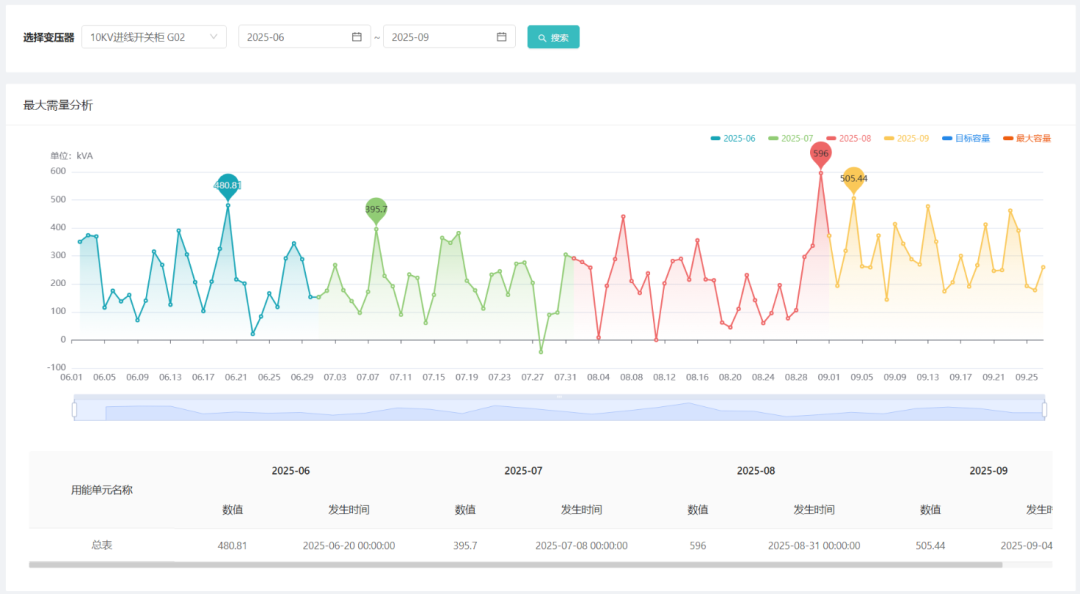The image size is (1080, 594).
Task: Select the 总表 row in the table
Action: click(x=101, y=545)
